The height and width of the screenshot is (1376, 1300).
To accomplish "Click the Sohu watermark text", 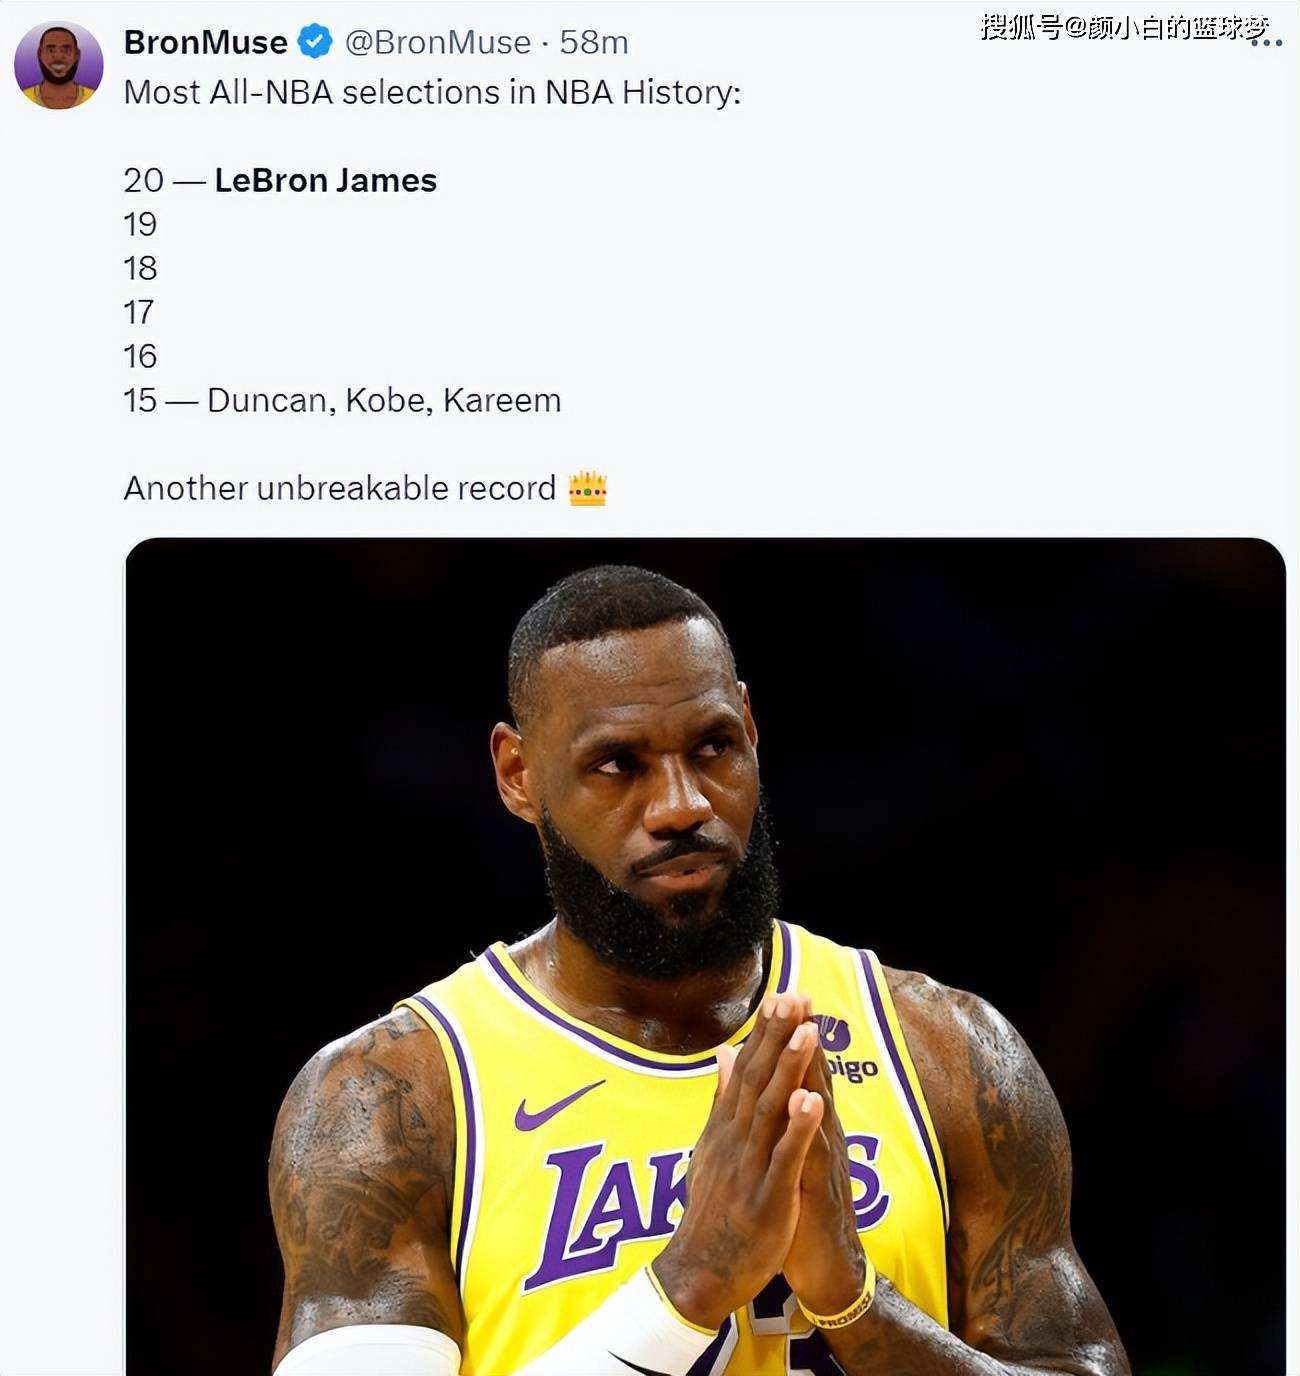I will coord(1123,27).
